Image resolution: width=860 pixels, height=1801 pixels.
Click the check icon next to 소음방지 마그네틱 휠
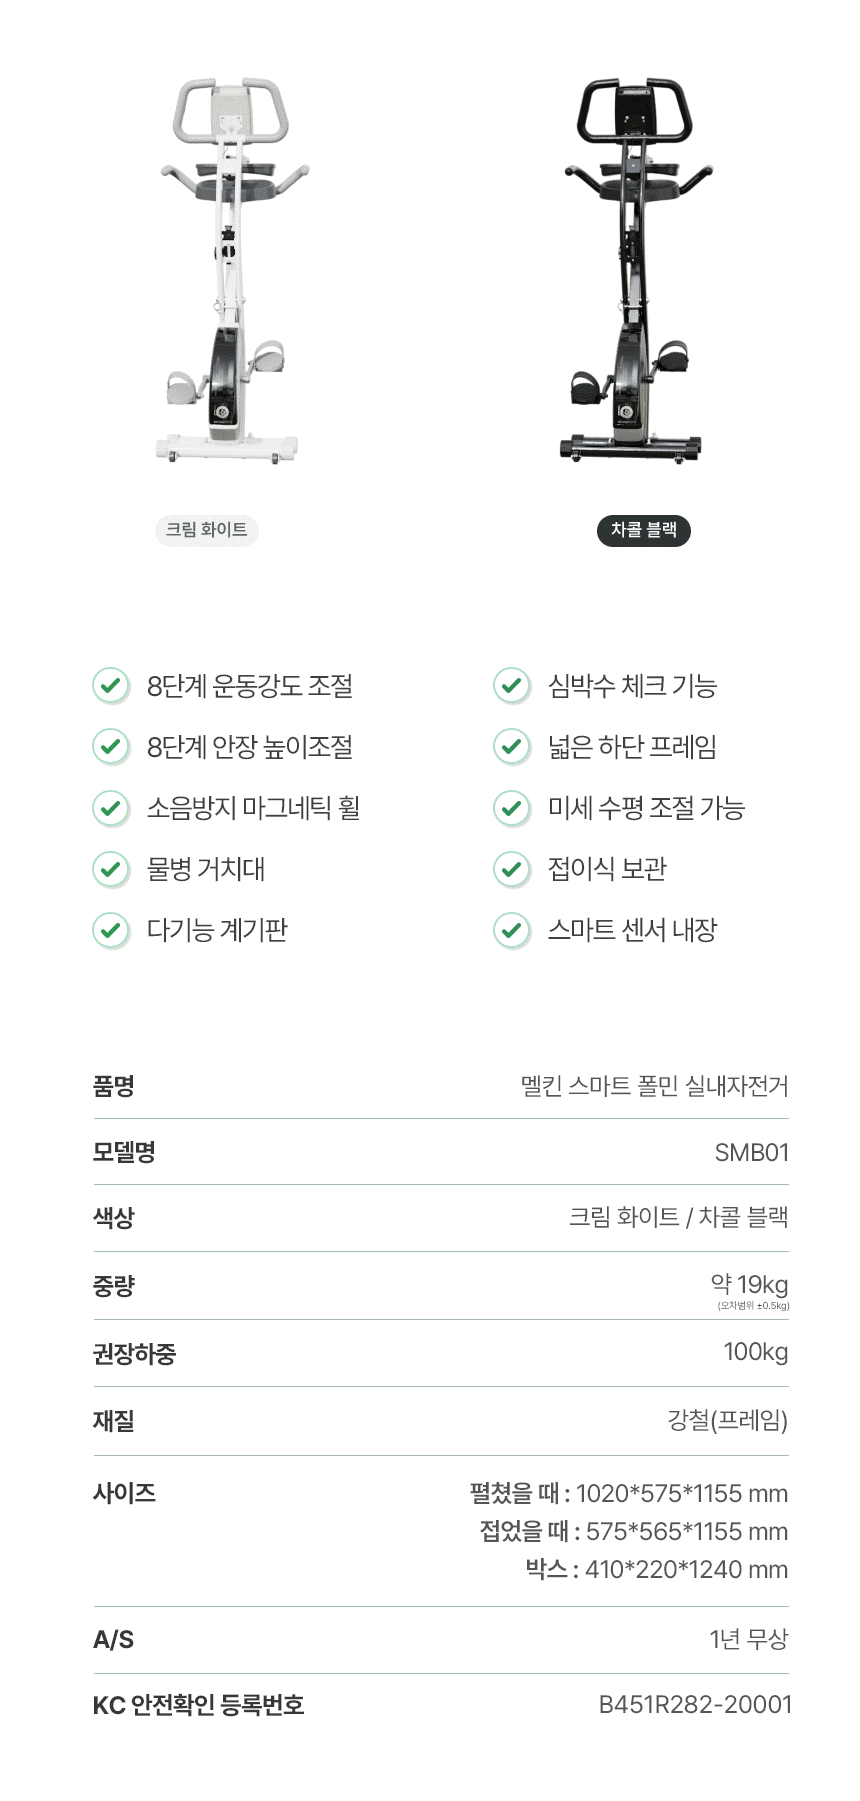pyautogui.click(x=111, y=808)
